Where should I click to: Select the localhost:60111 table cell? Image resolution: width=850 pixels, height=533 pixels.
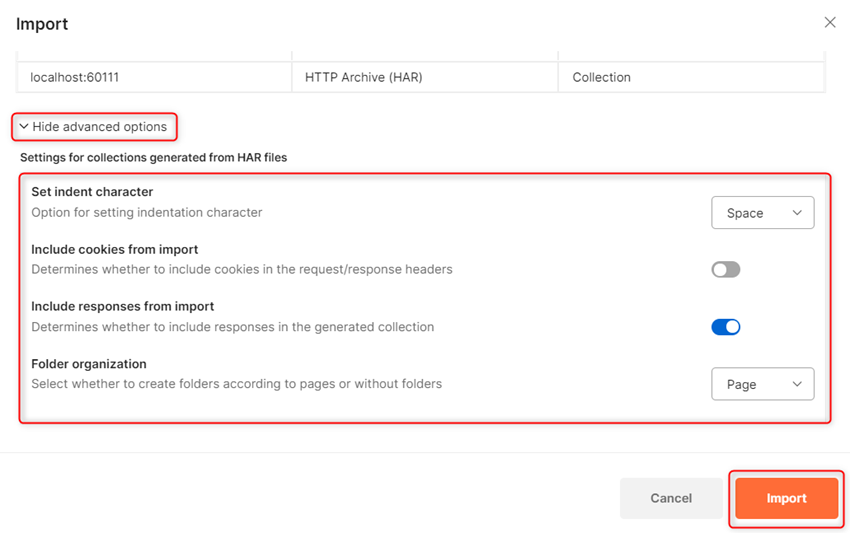[76, 77]
